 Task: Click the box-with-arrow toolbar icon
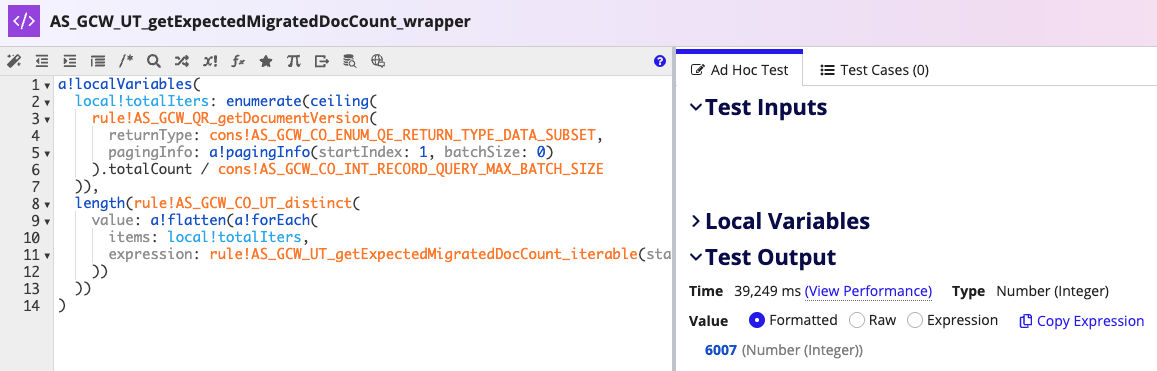322,61
